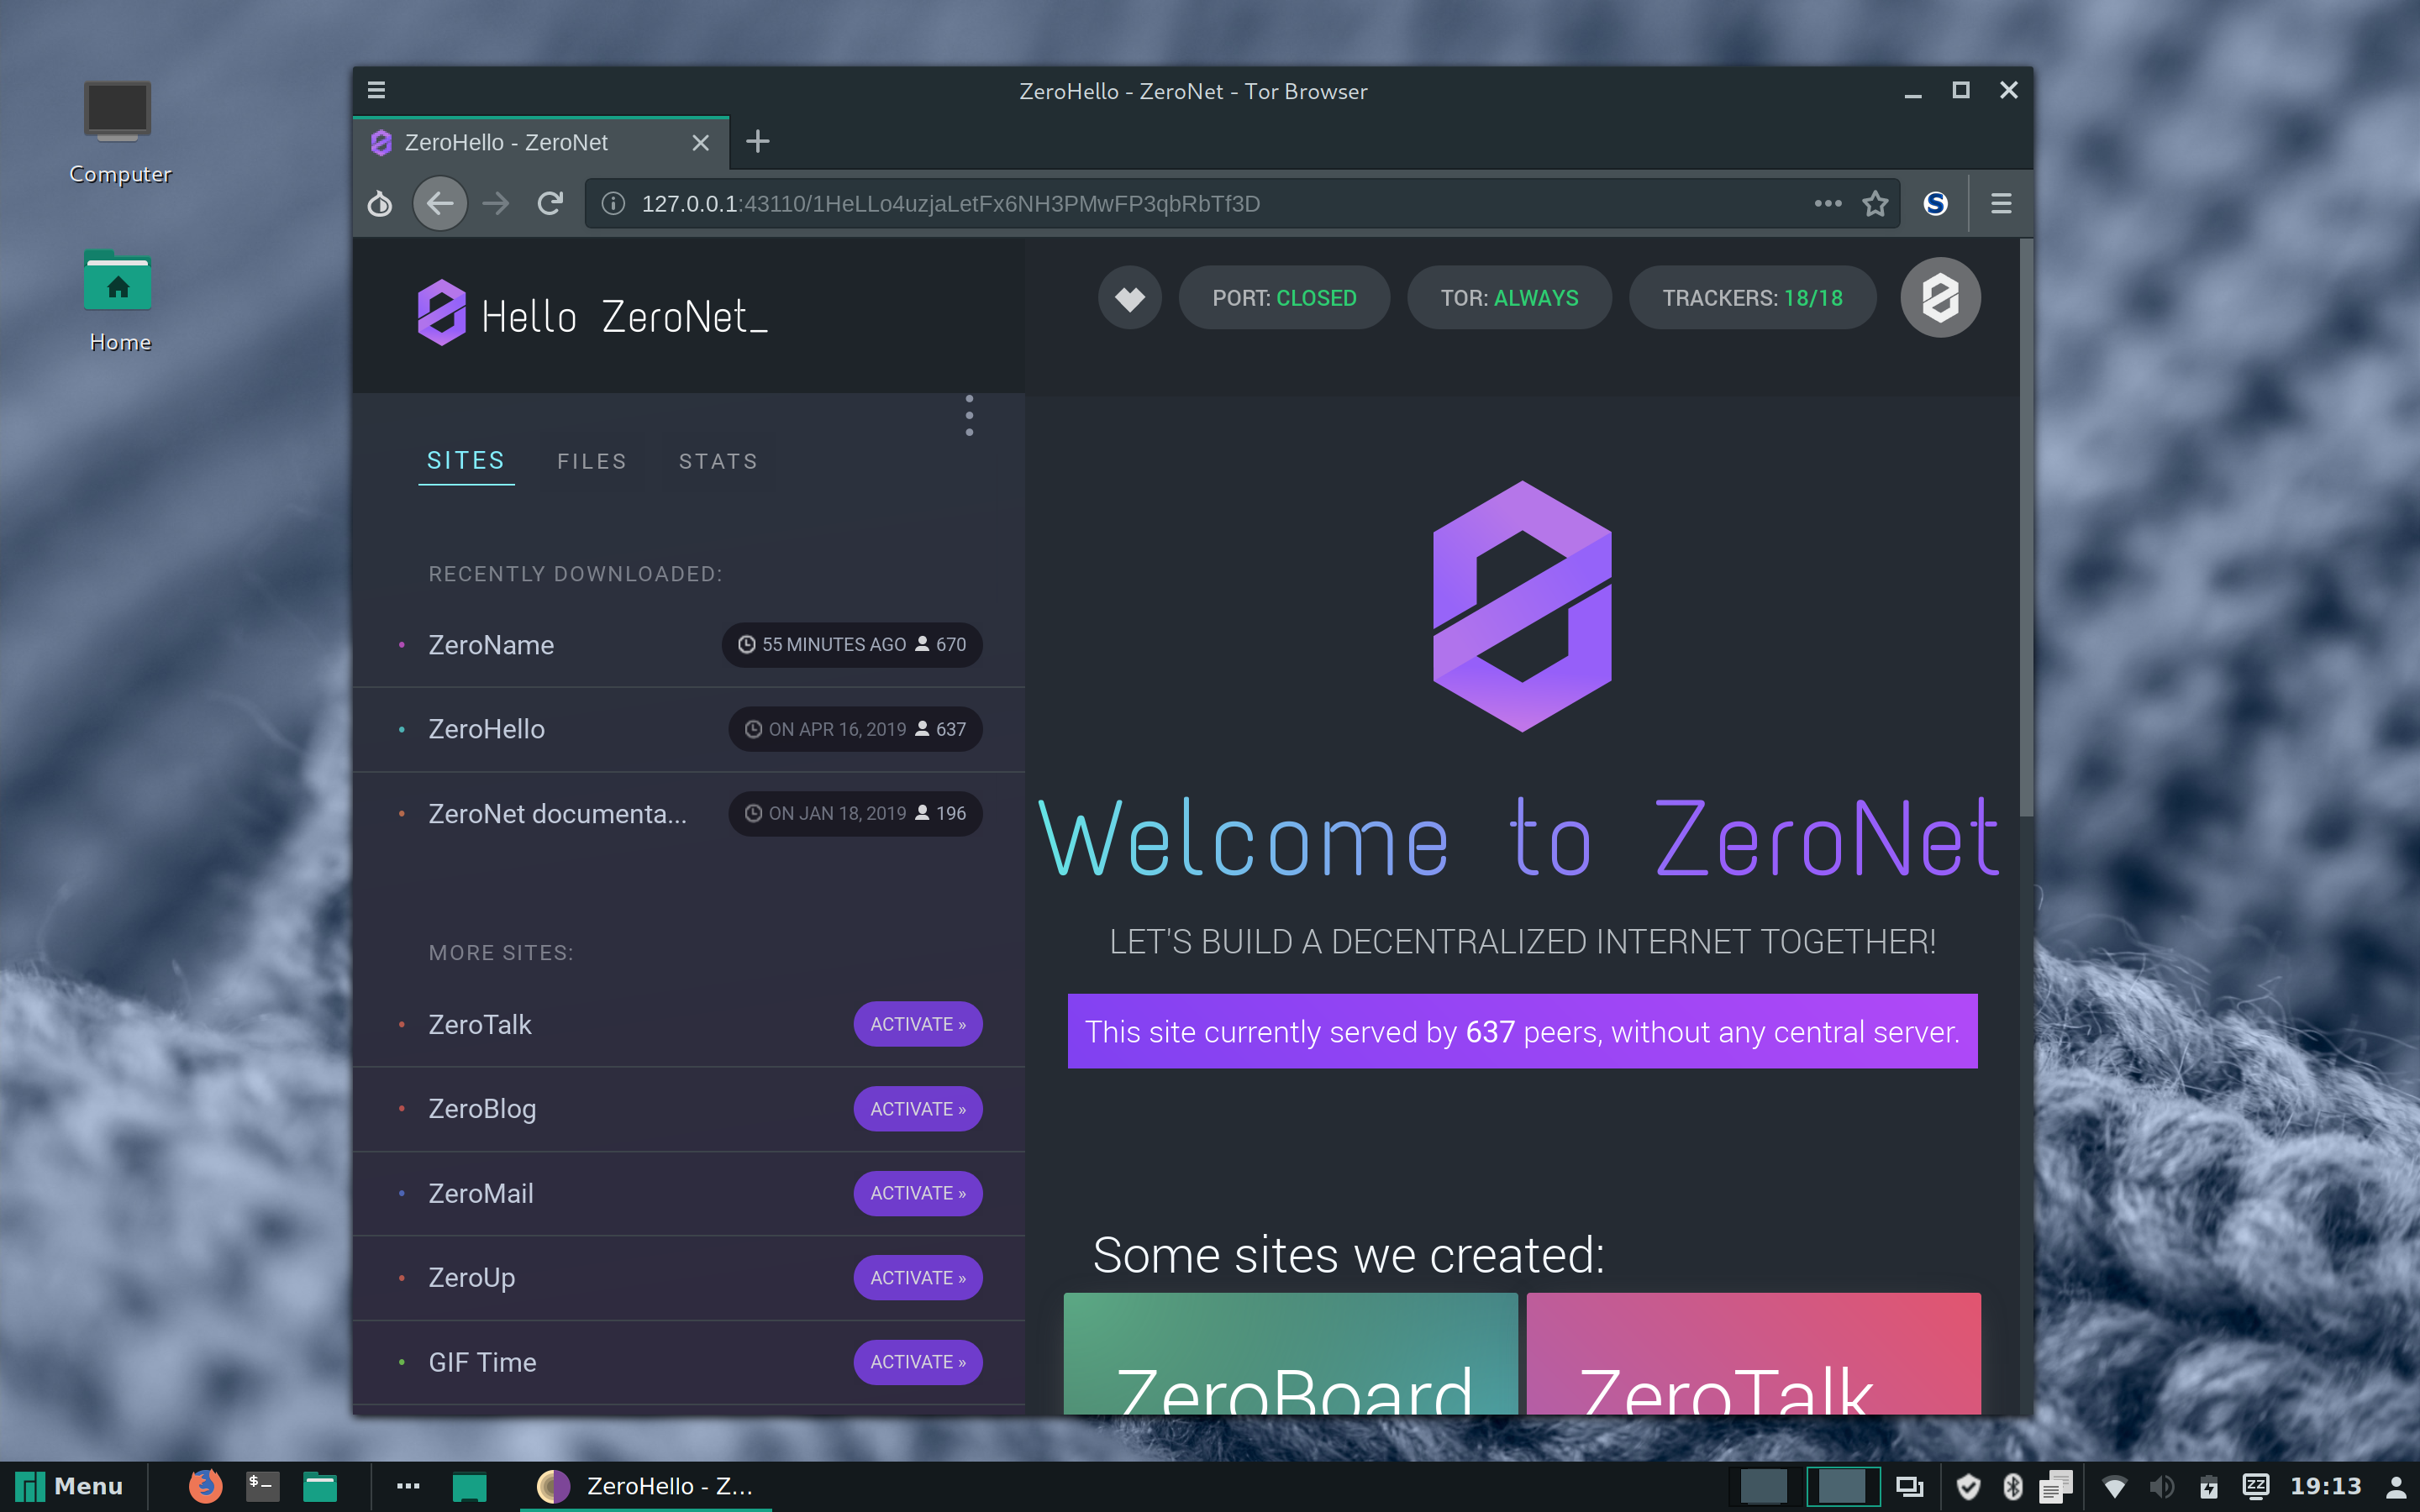The width and height of the screenshot is (2420, 1512).
Task: Open file manager from the taskbar
Action: coord(320,1486)
